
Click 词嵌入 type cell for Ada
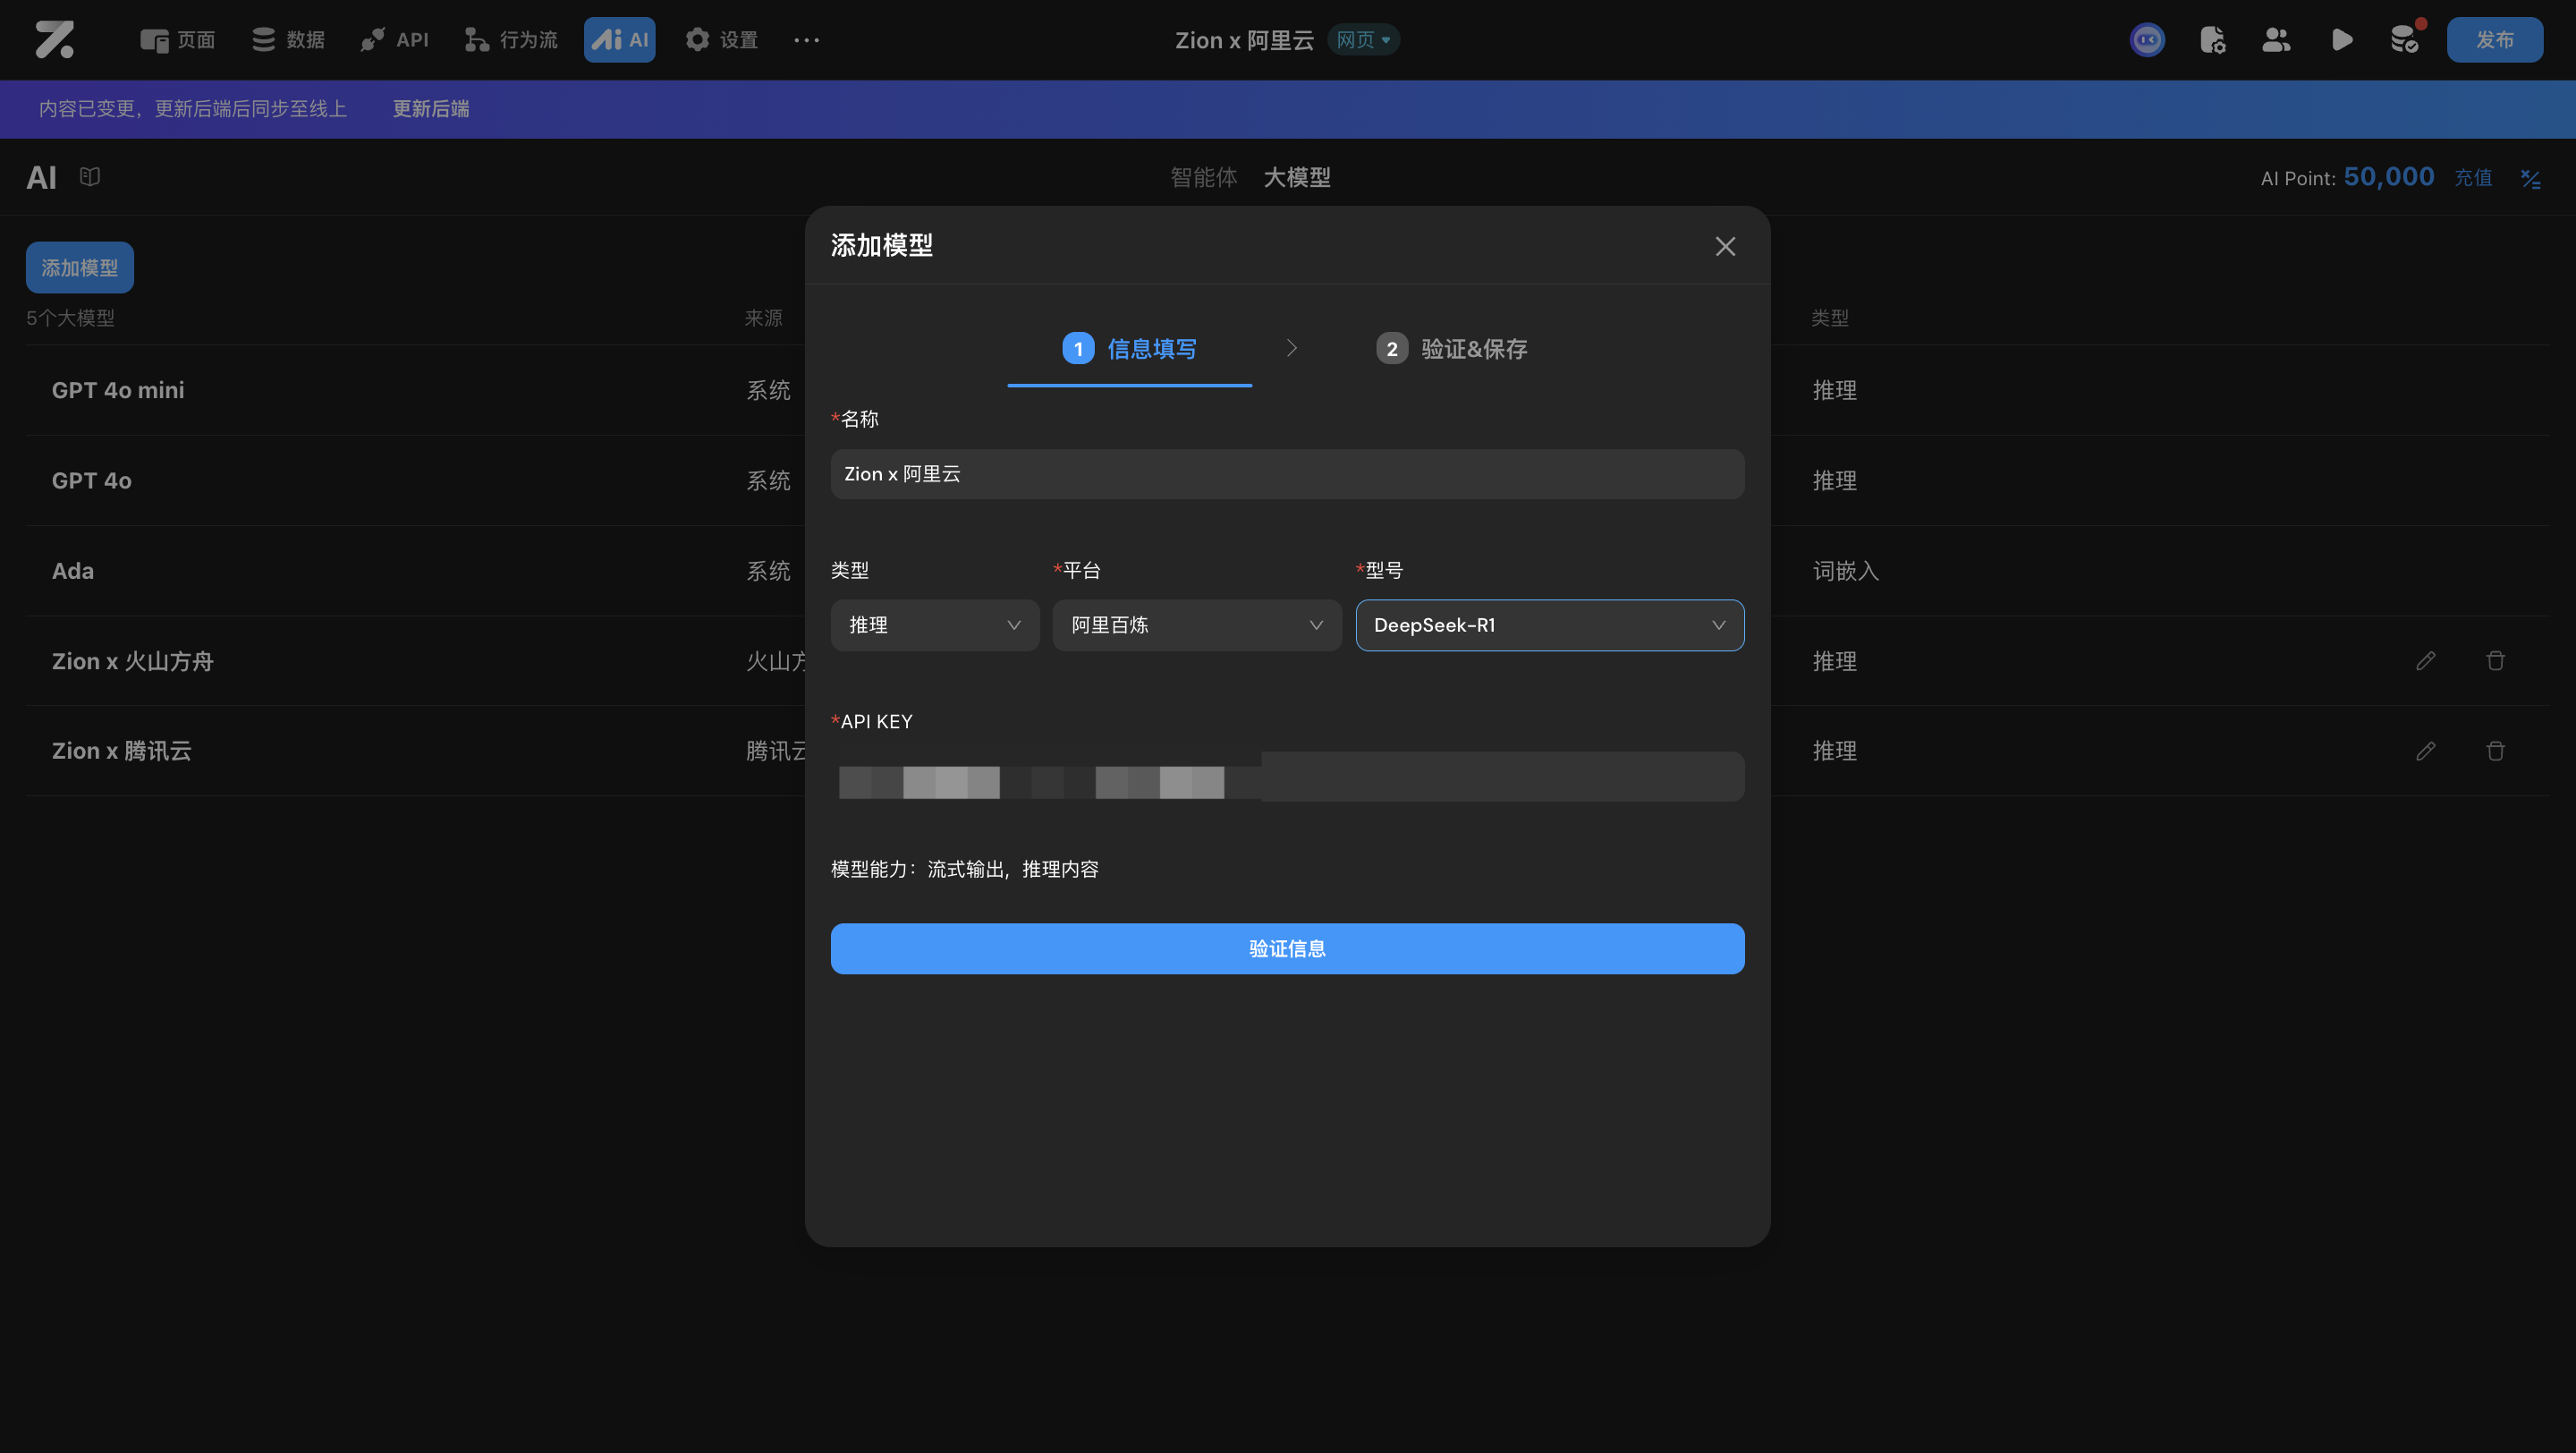pyautogui.click(x=1846, y=571)
